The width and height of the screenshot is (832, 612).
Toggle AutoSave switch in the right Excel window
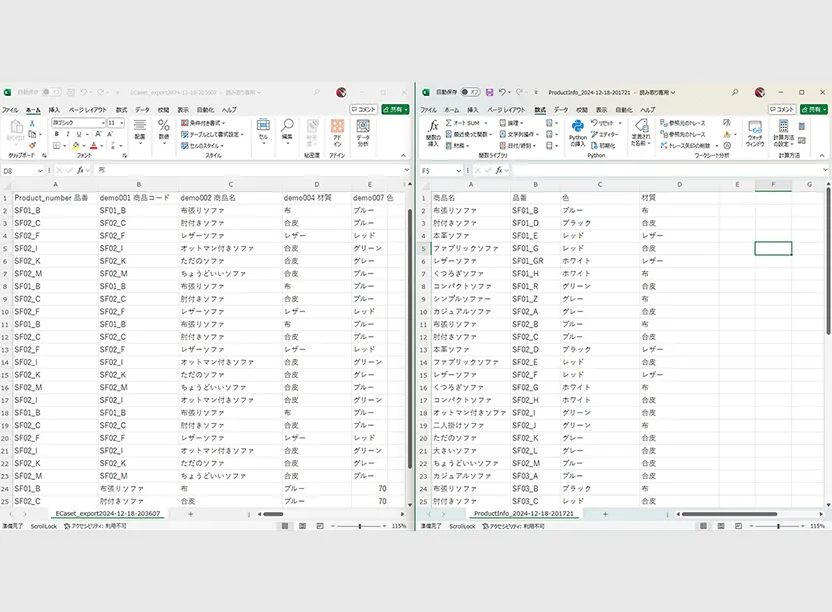pos(472,91)
